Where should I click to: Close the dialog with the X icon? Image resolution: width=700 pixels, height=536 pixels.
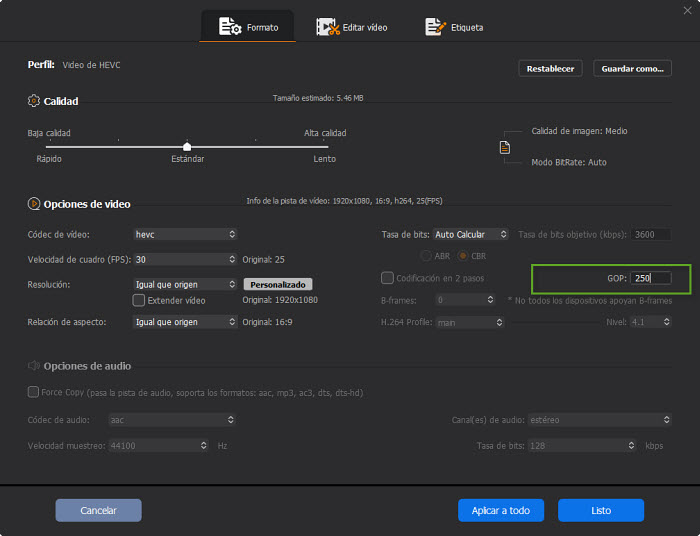click(x=687, y=9)
